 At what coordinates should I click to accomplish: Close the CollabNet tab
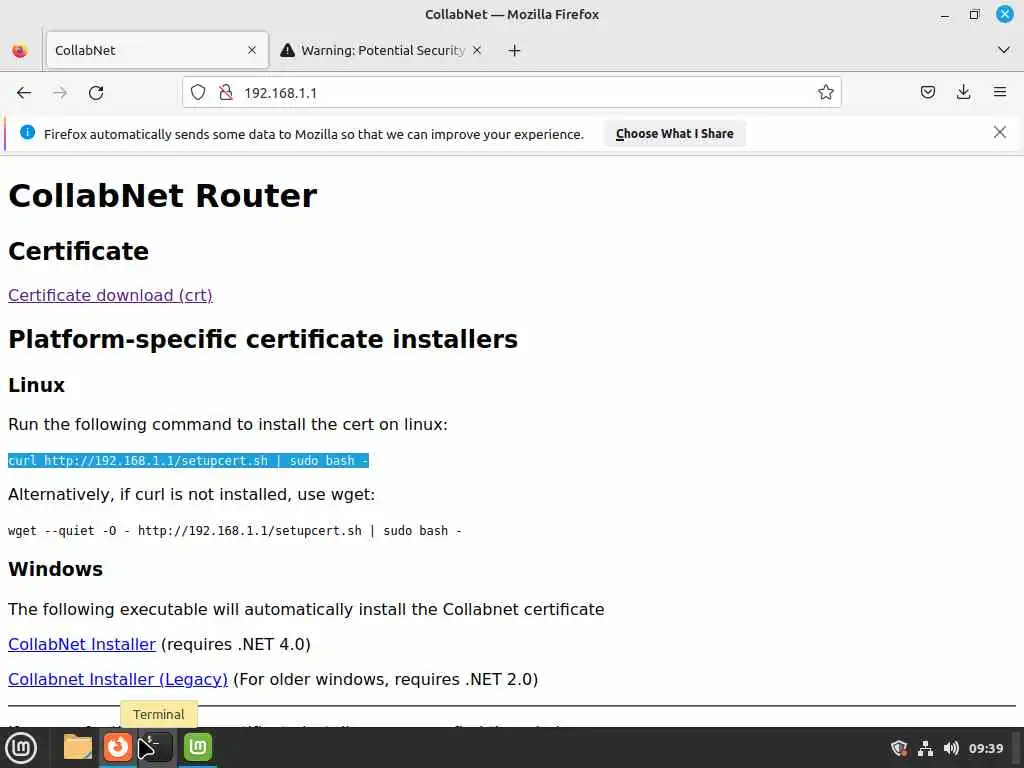coord(252,50)
